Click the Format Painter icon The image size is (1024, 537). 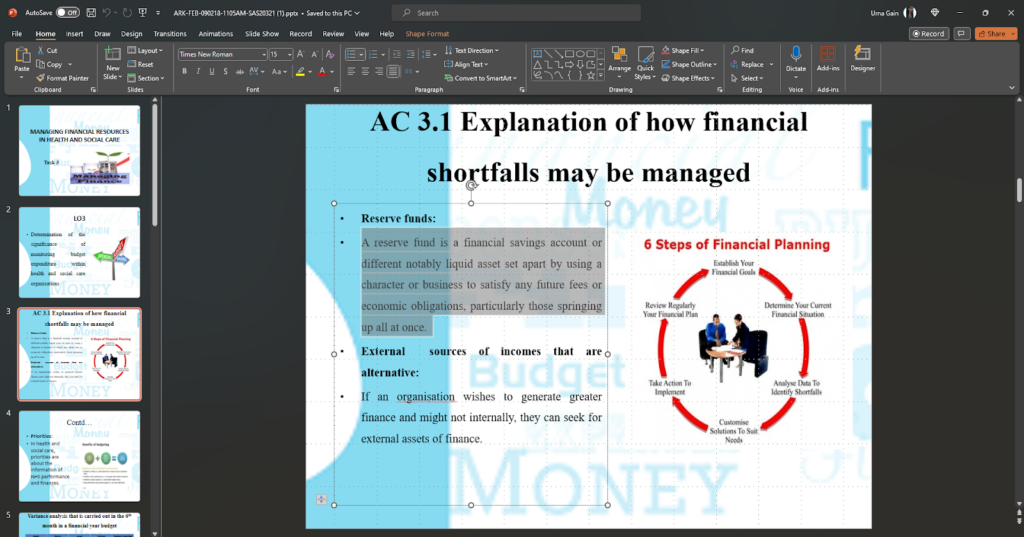click(41, 78)
